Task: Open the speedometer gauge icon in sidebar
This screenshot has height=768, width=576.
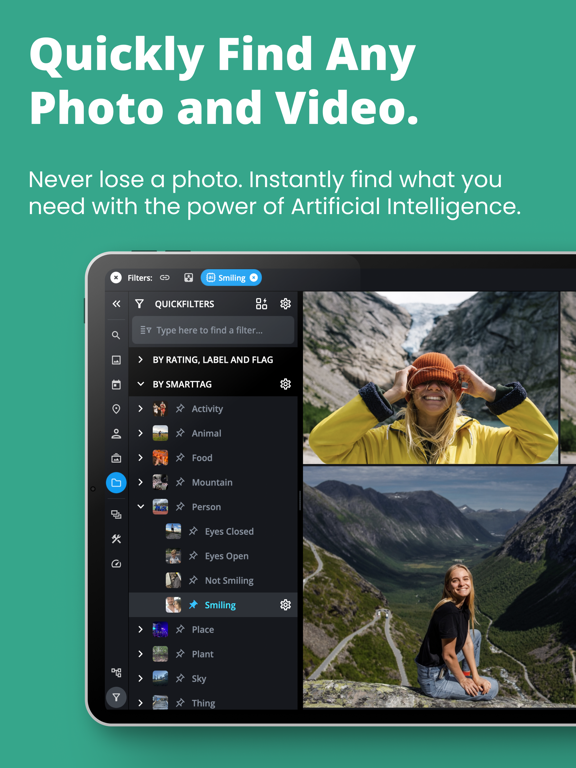Action: [x=116, y=564]
